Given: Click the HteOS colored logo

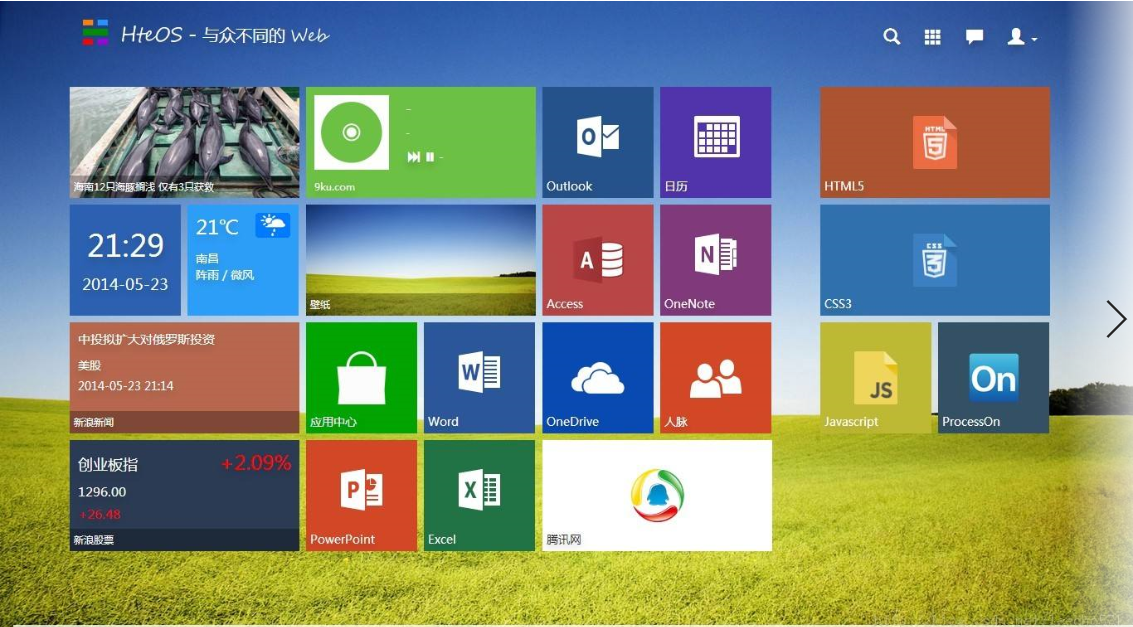Looking at the screenshot, I should 95,33.
